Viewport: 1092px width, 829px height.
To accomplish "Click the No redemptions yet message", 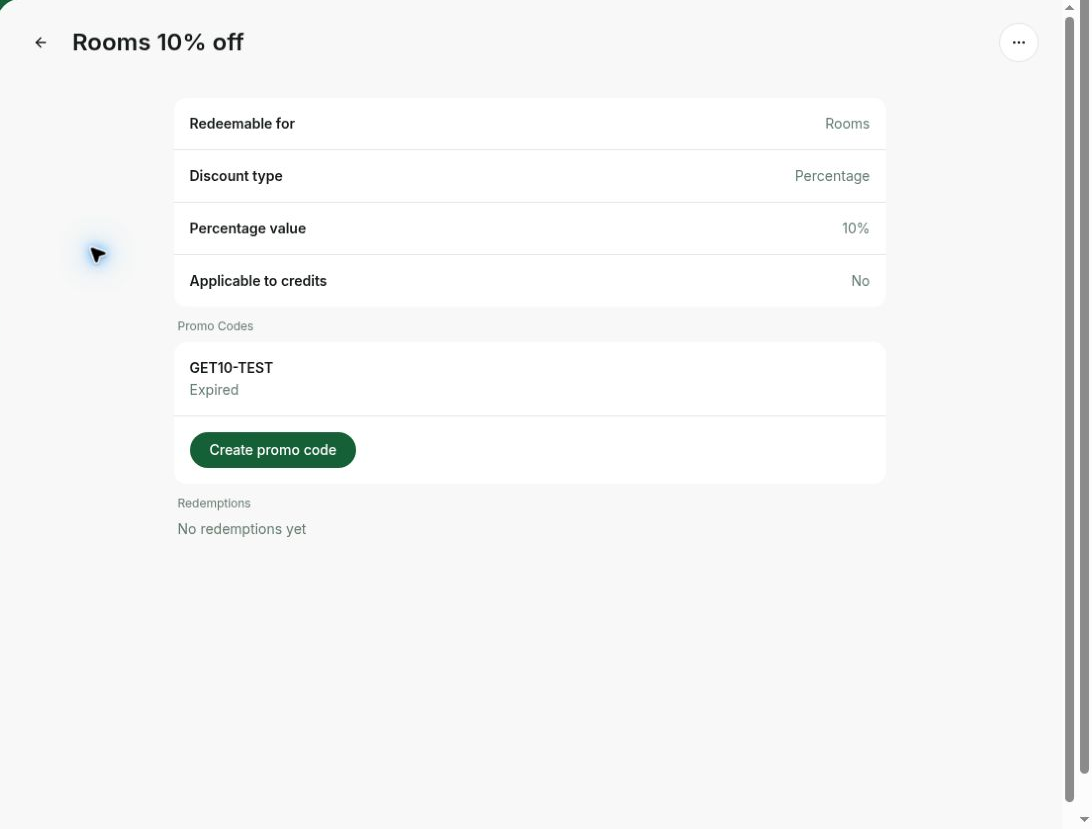I will pos(242,529).
